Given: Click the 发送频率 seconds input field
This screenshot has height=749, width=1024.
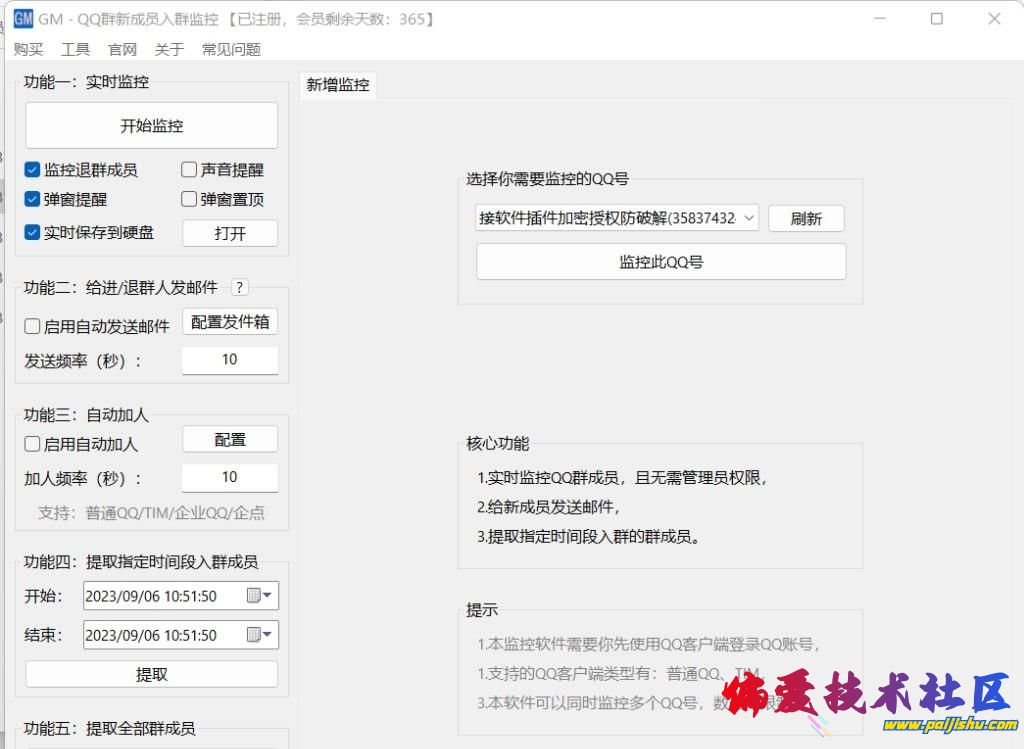Looking at the screenshot, I should click(230, 360).
